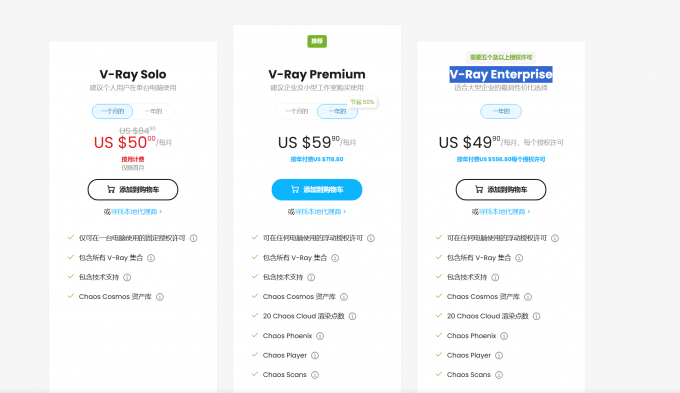Open local reseller link under V-Ray Enterprise
Screen dimensions: 680x393
click(504, 212)
